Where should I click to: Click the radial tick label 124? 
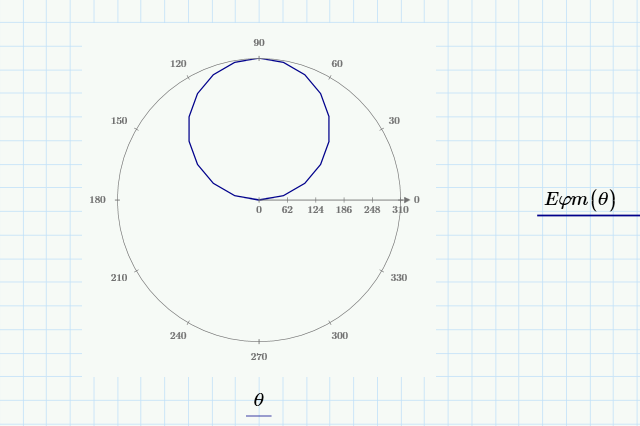click(316, 210)
